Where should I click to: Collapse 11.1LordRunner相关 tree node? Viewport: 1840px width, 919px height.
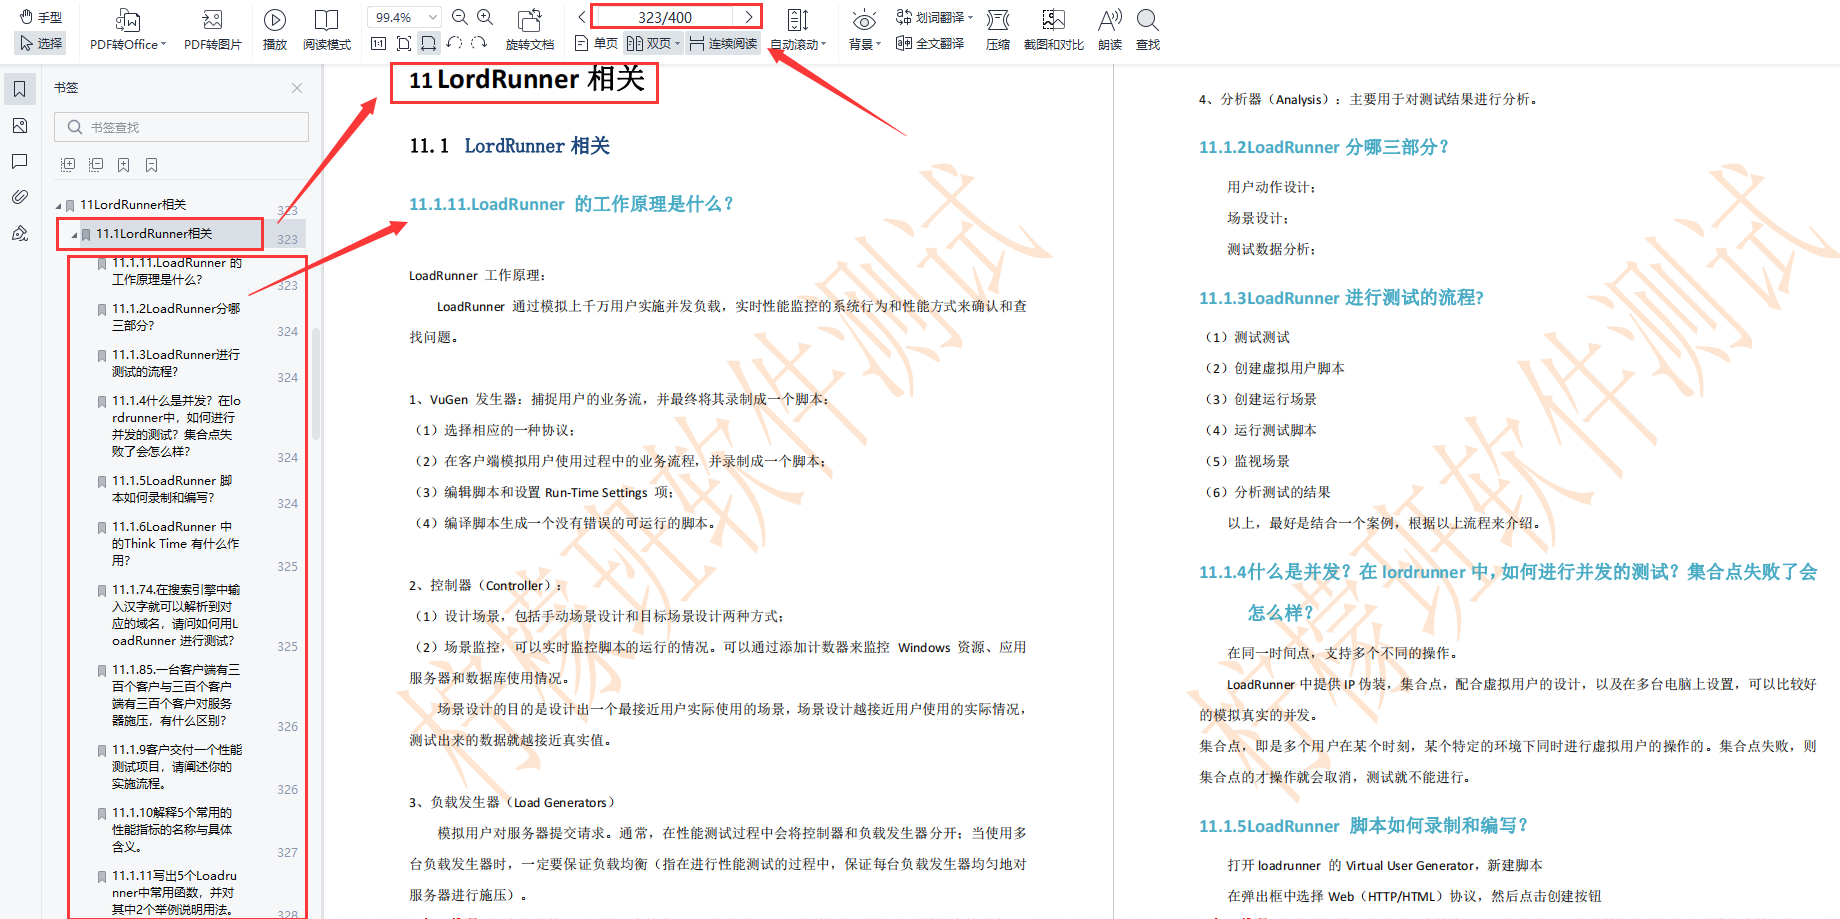74,235
